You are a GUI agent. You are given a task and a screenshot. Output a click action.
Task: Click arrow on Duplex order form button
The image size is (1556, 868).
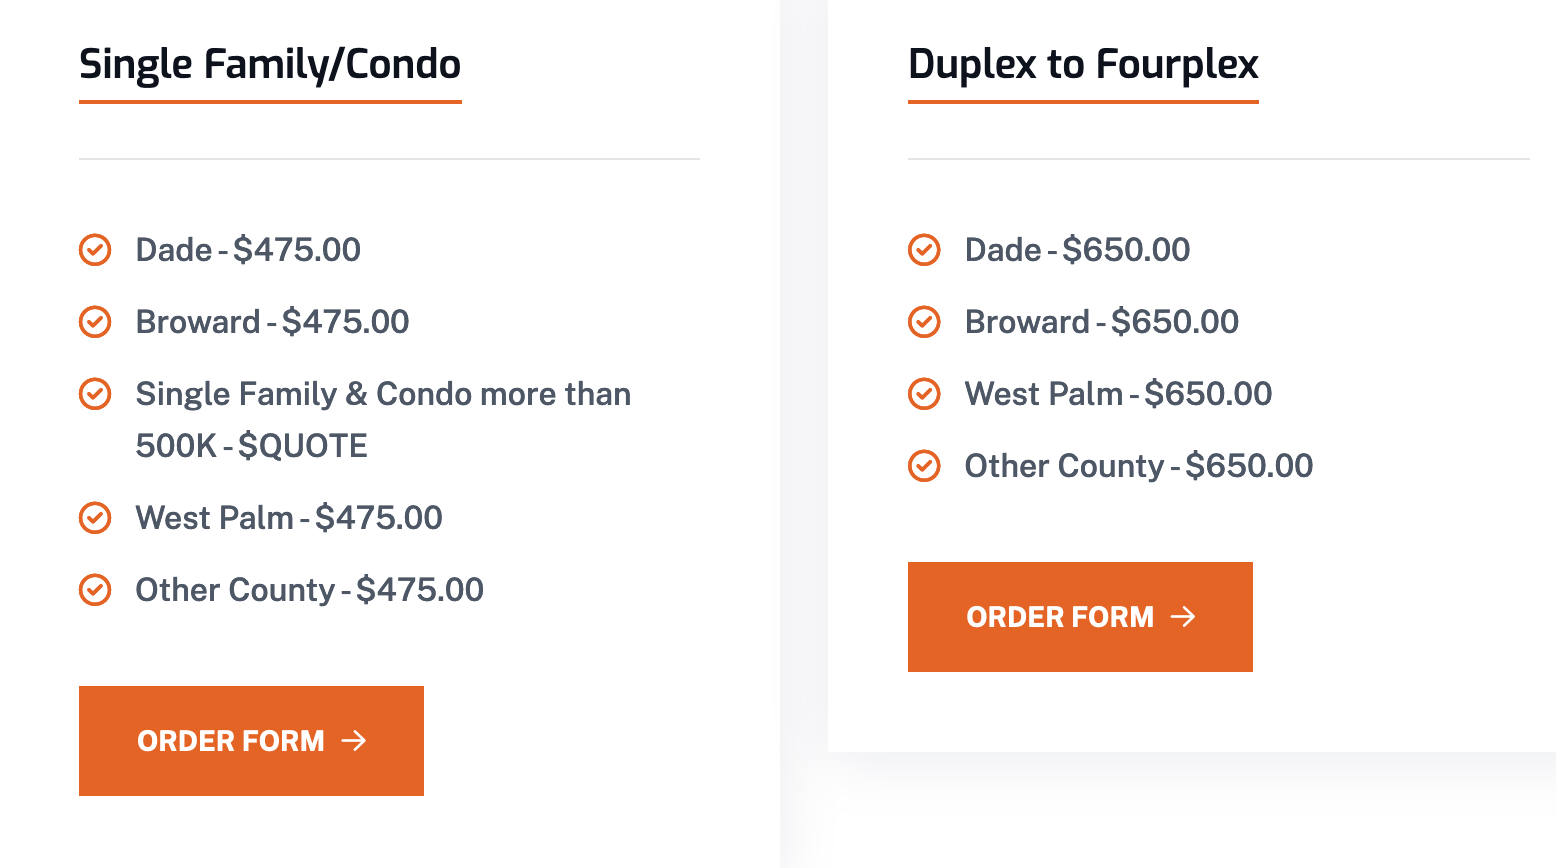(1183, 617)
